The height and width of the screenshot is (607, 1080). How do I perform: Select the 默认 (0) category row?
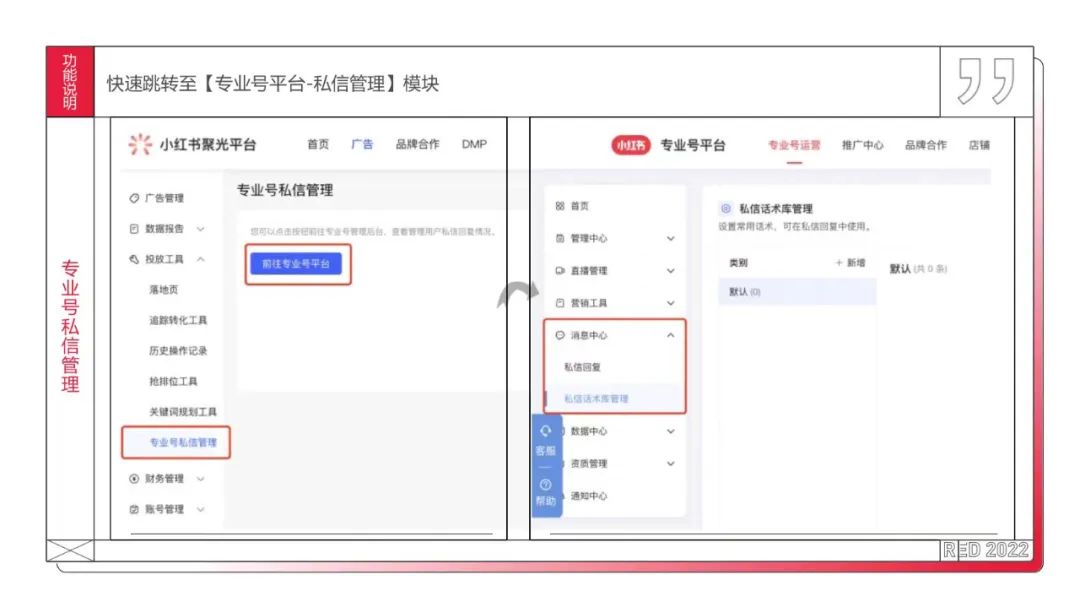click(x=797, y=291)
